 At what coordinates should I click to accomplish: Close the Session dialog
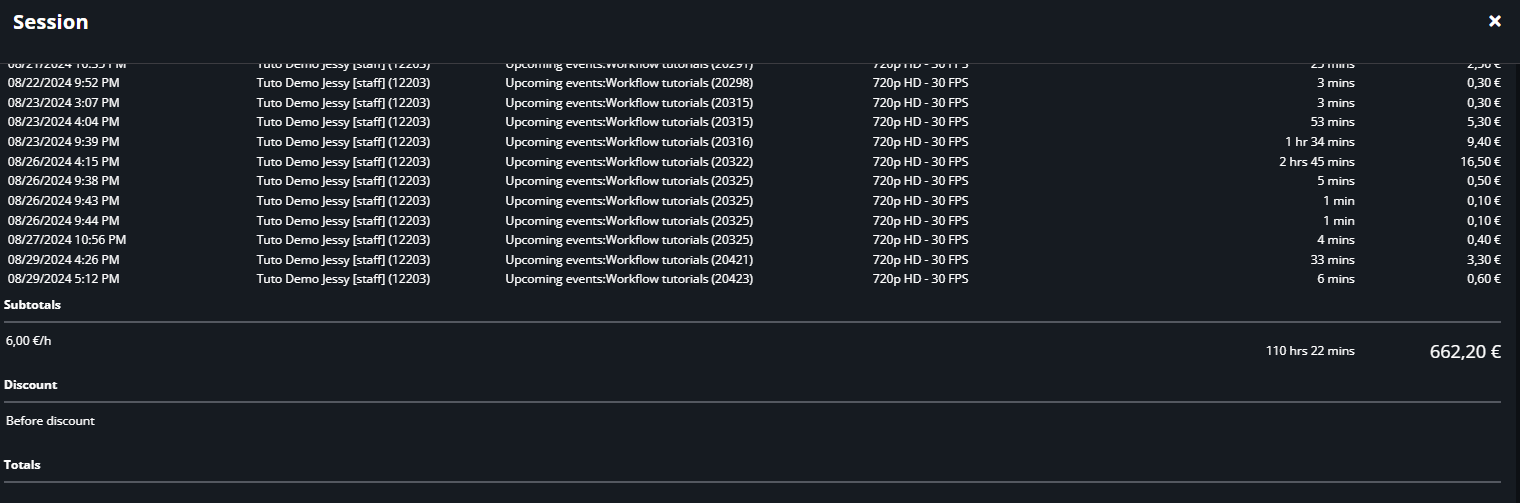(1495, 21)
